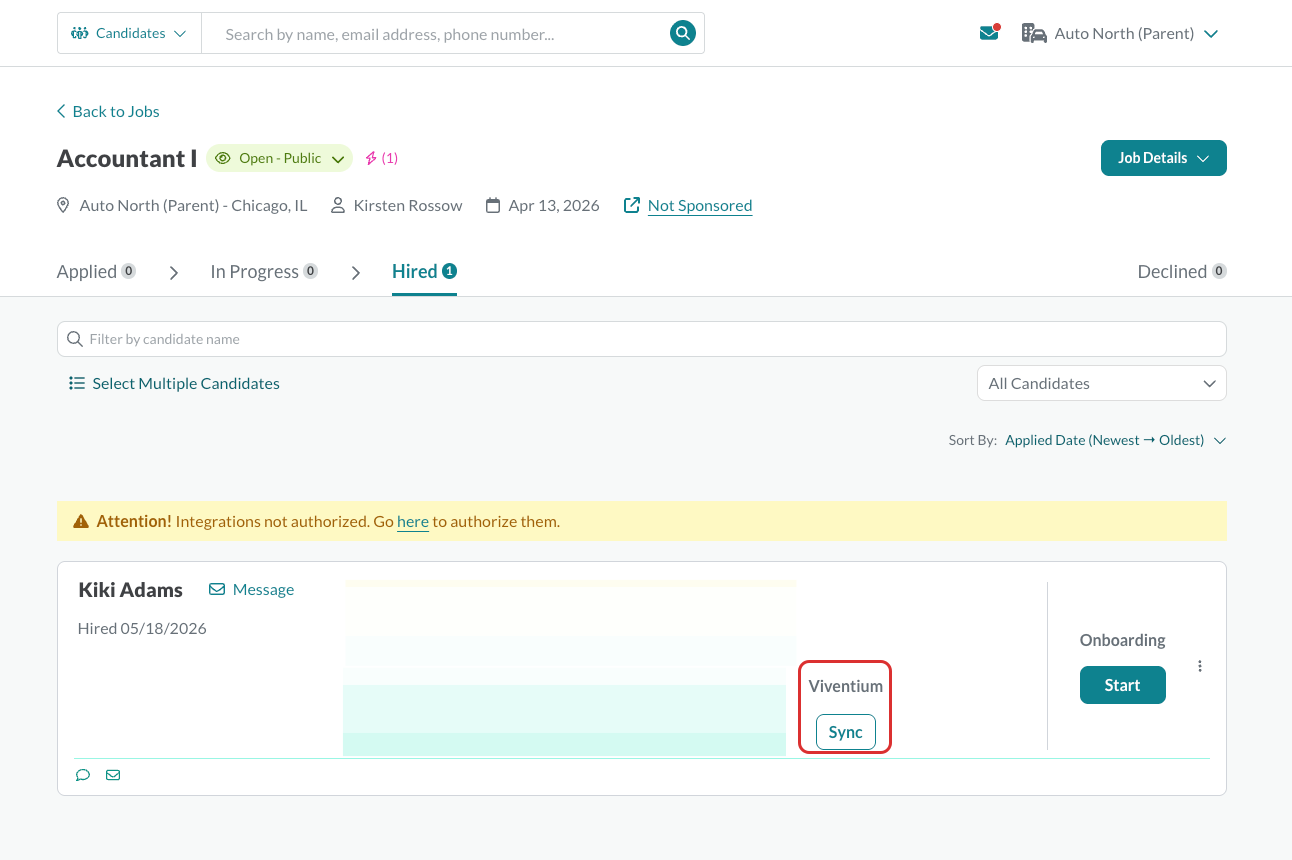1292x860 pixels.
Task: Open the three-dot menu for Kiki Adams
Action: coord(1200,666)
